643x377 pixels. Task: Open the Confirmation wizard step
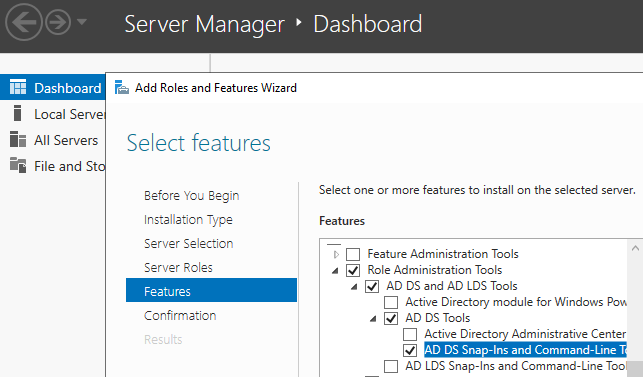click(x=180, y=315)
